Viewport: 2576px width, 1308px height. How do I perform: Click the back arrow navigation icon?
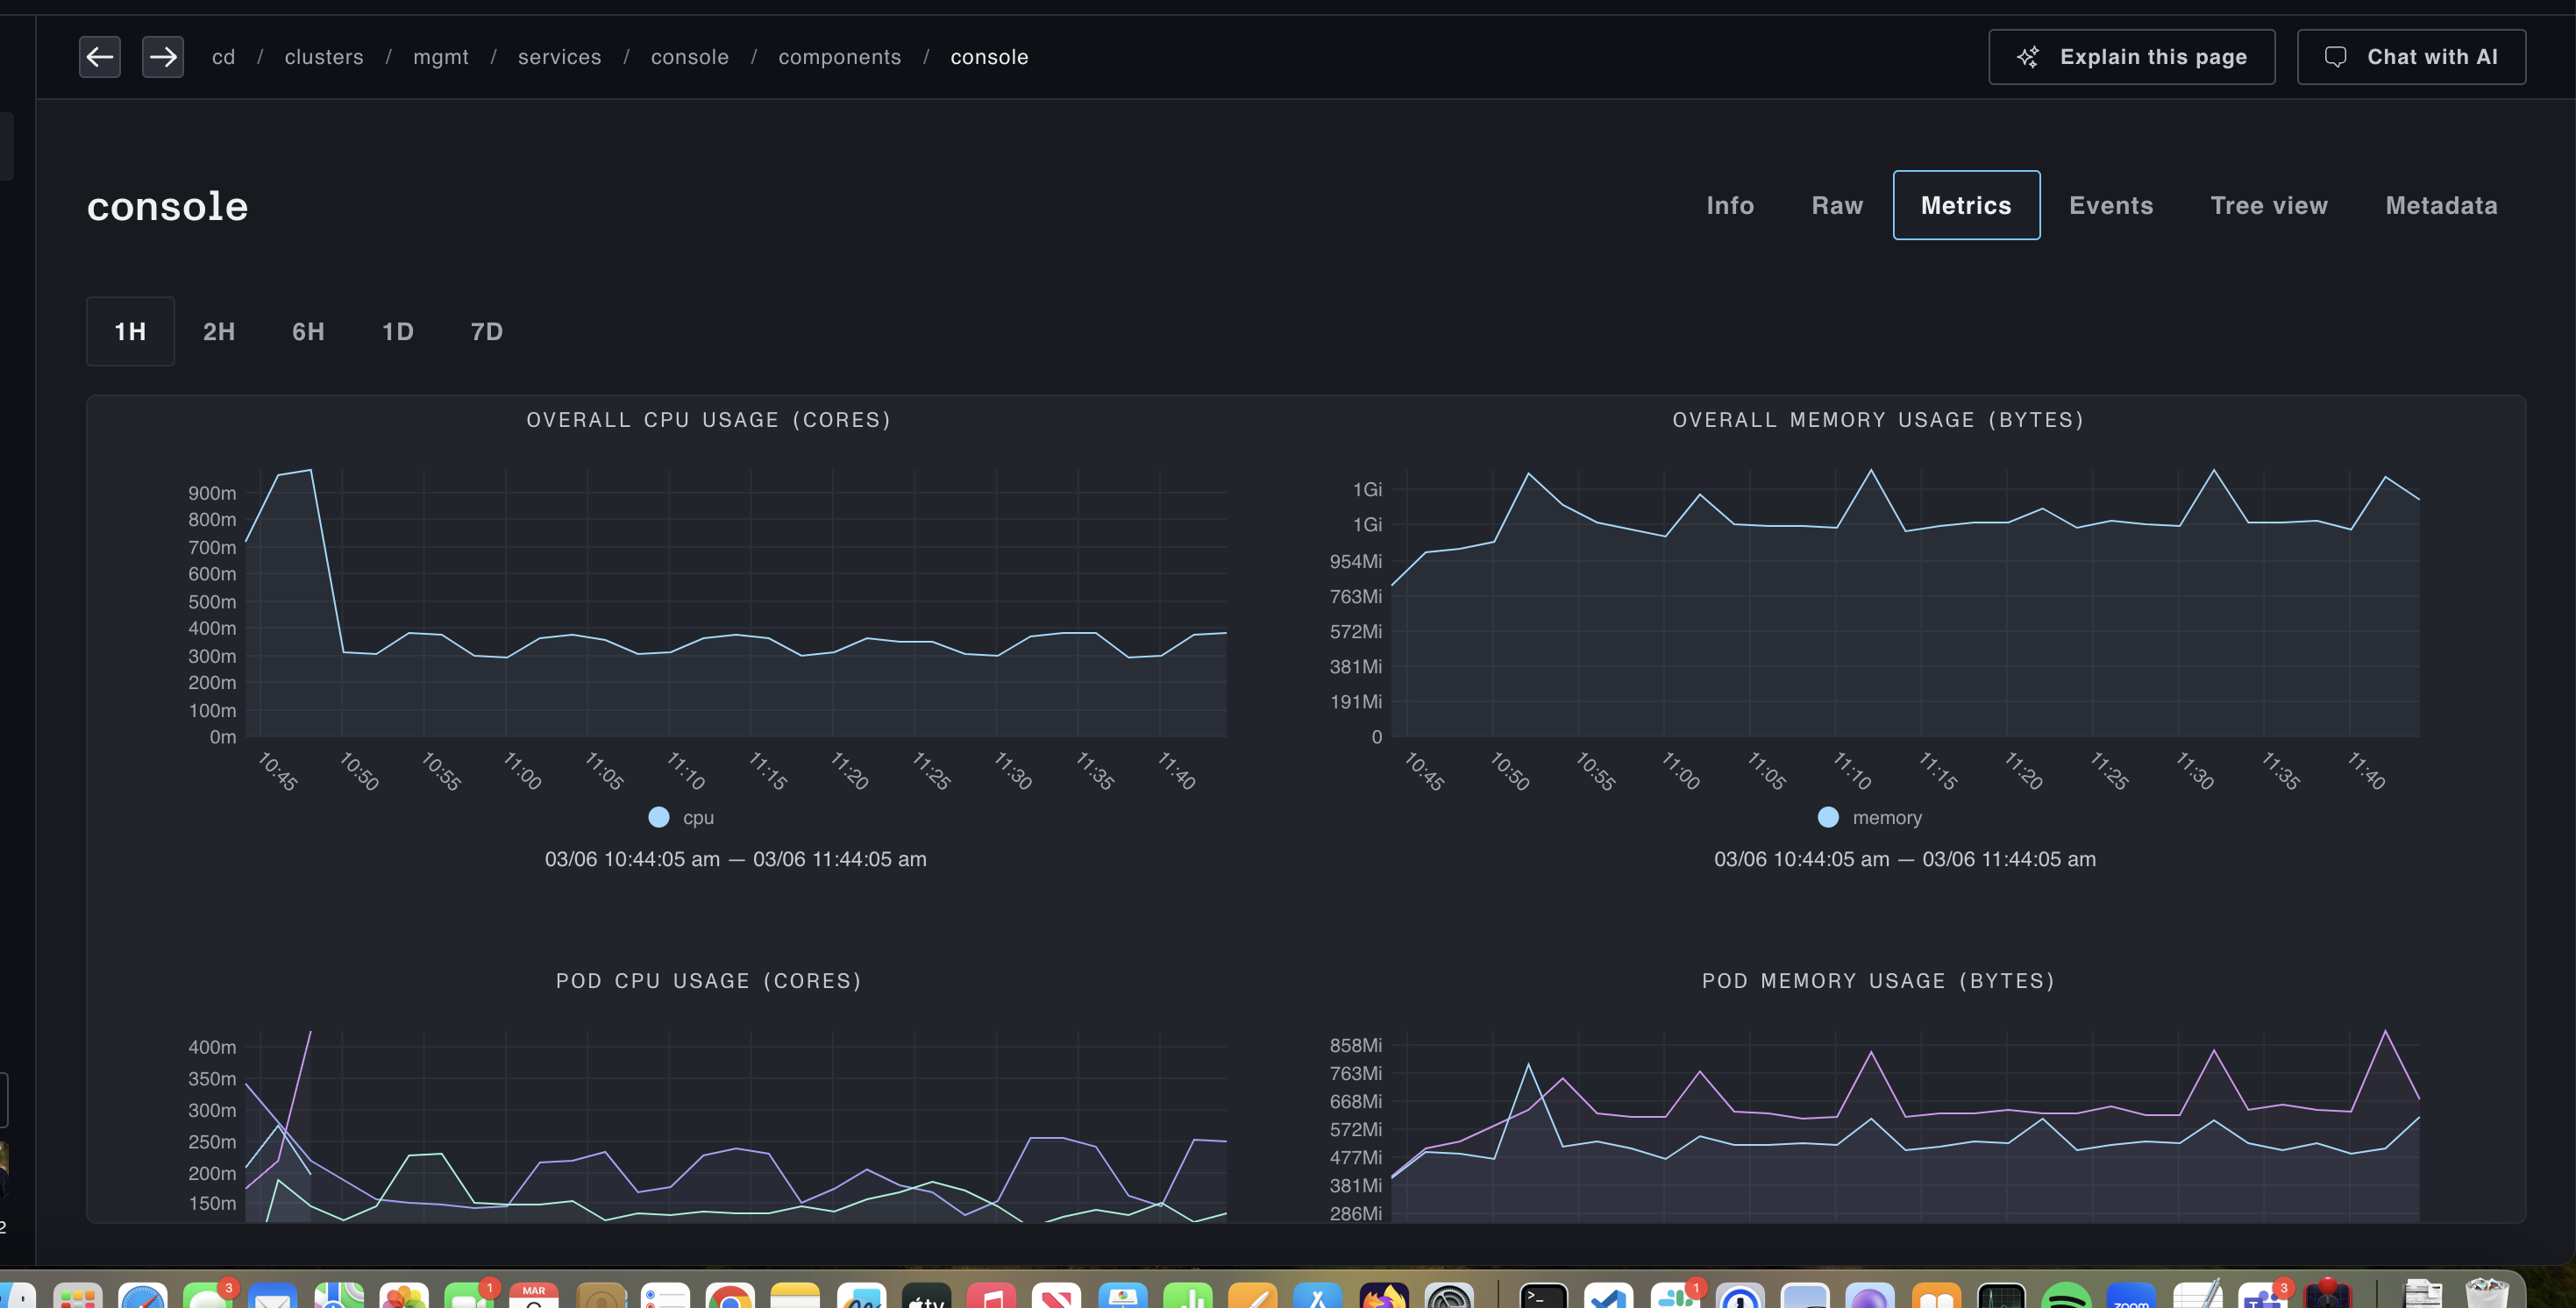(100, 57)
